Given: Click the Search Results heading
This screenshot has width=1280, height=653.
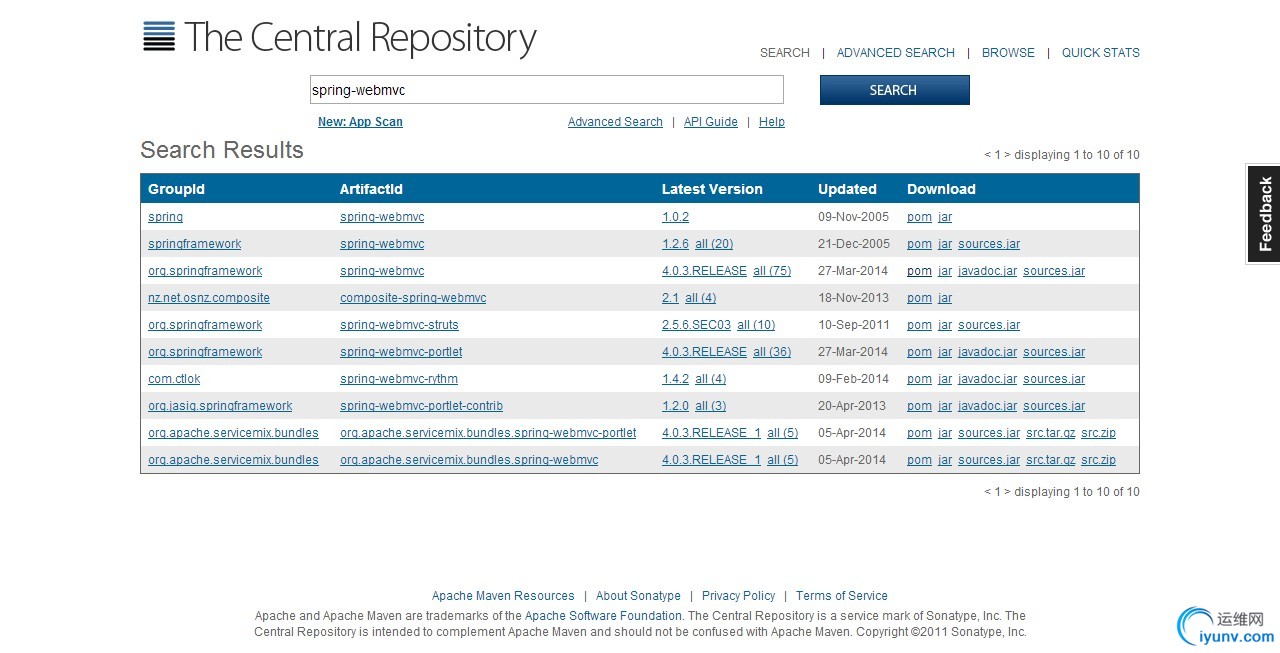Looking at the screenshot, I should pos(222,150).
